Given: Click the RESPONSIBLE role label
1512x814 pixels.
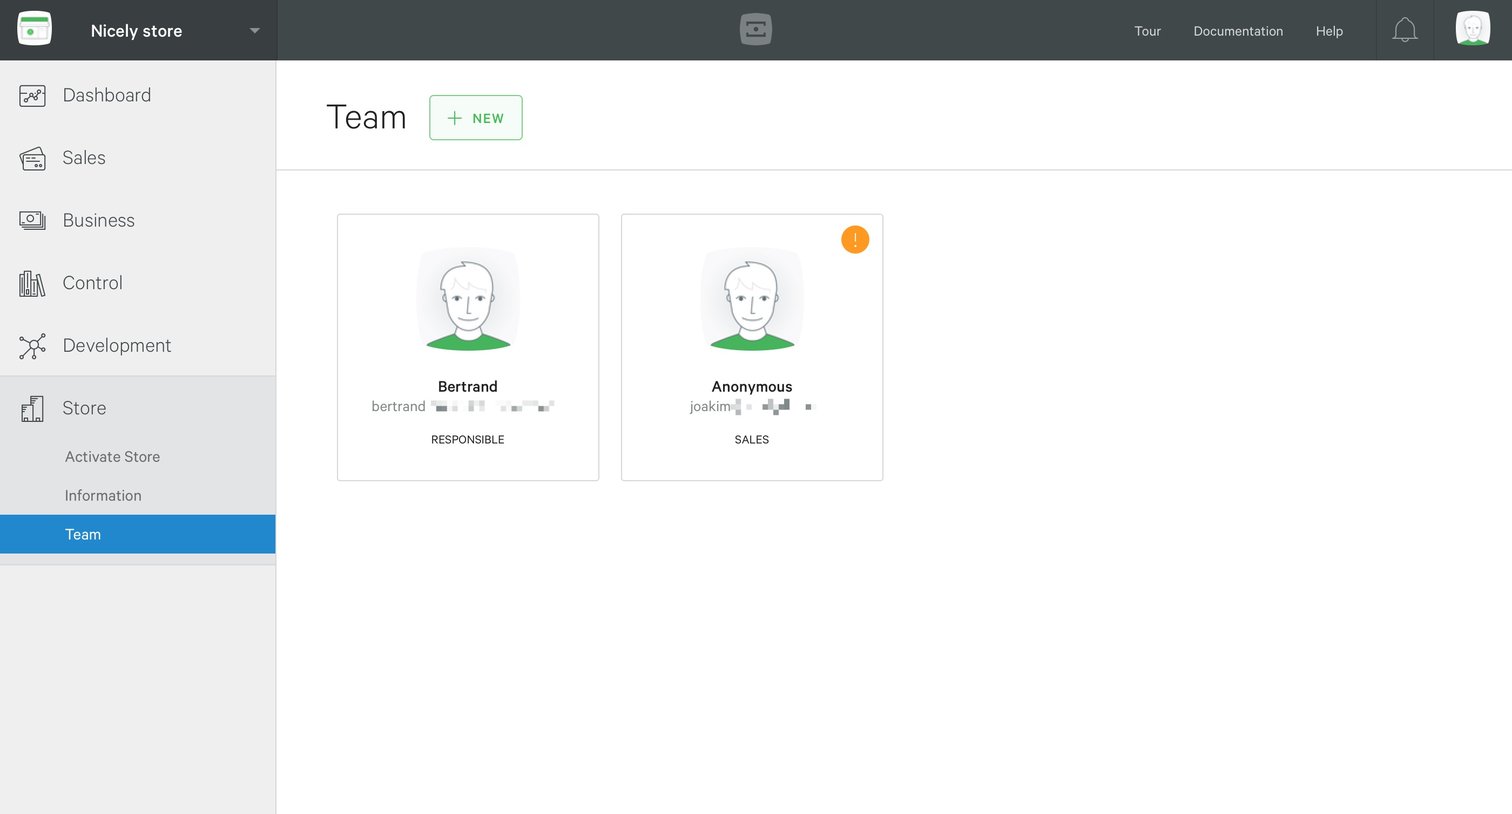Looking at the screenshot, I should pos(468,440).
